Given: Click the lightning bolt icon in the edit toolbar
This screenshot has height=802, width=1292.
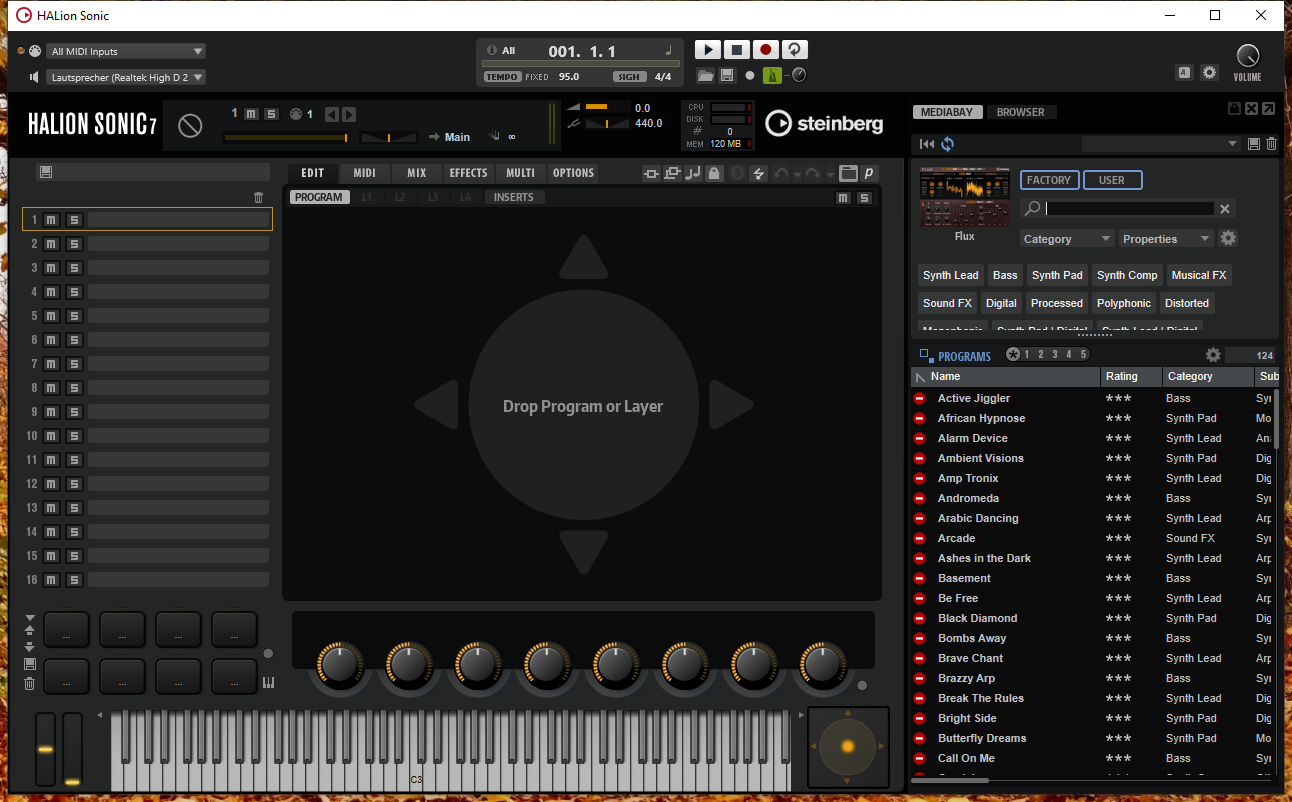Looking at the screenshot, I should click(758, 173).
